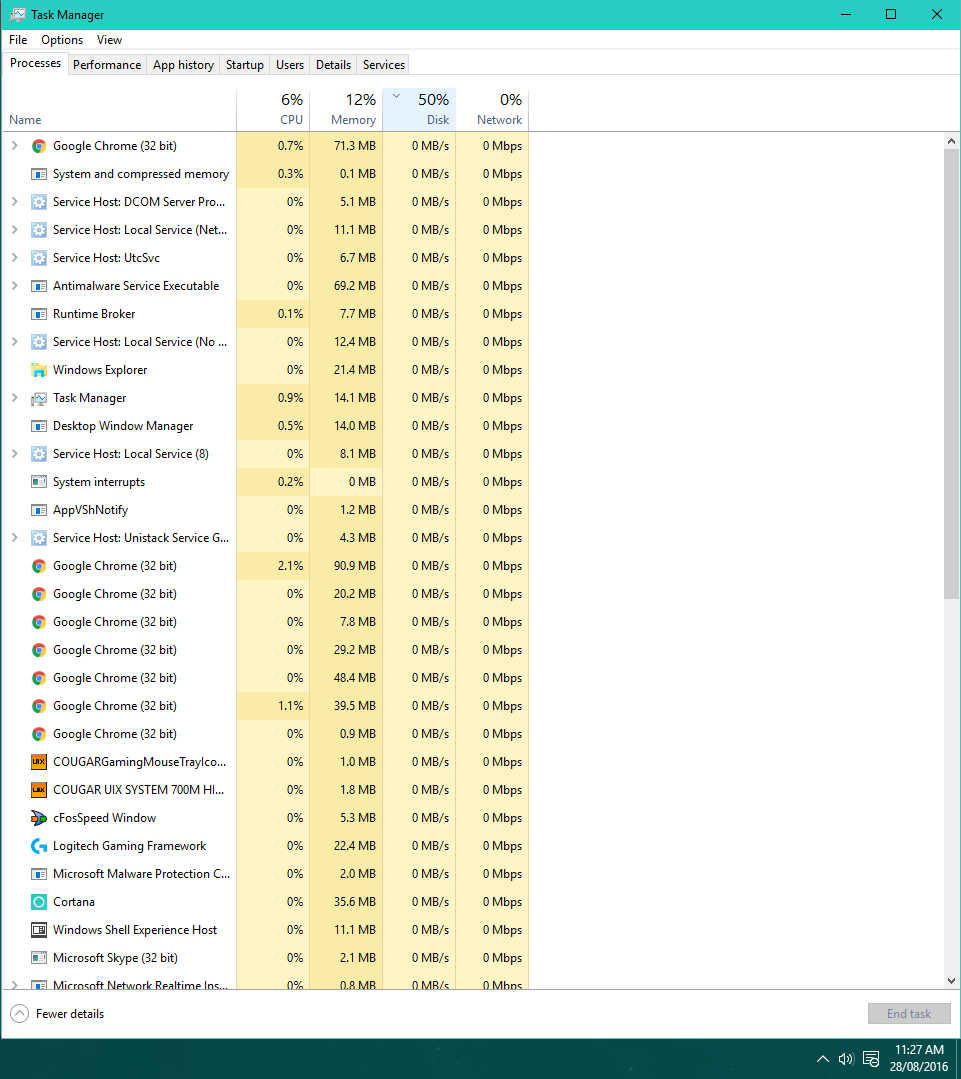Click the Desktop Window Manager icon
Viewport: 961px width, 1079px height.
coord(39,426)
